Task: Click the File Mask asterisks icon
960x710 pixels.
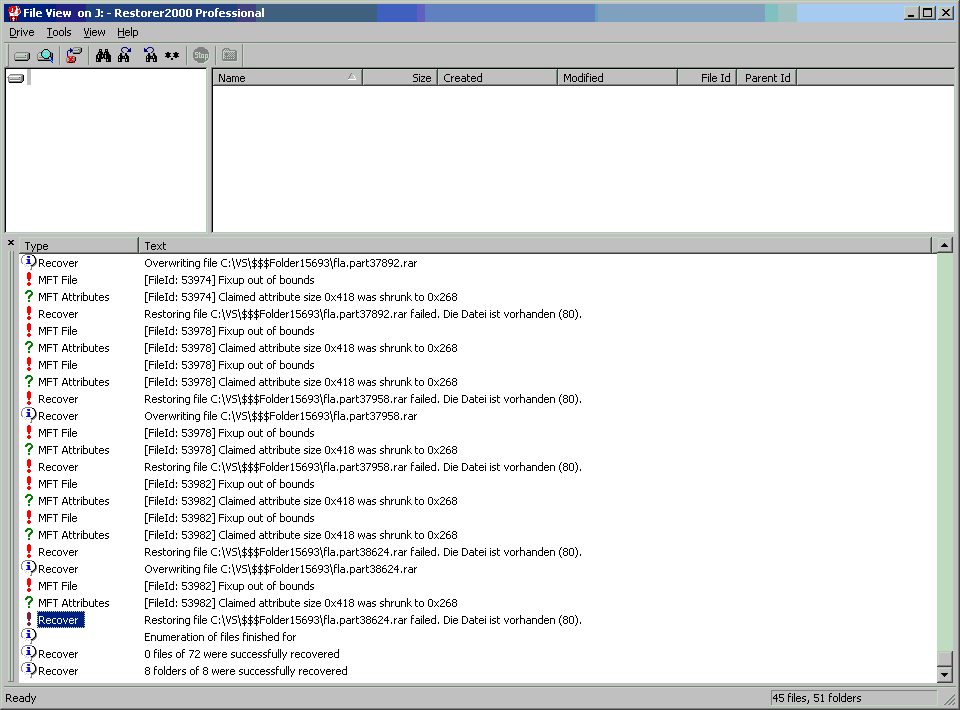Action: coord(172,56)
